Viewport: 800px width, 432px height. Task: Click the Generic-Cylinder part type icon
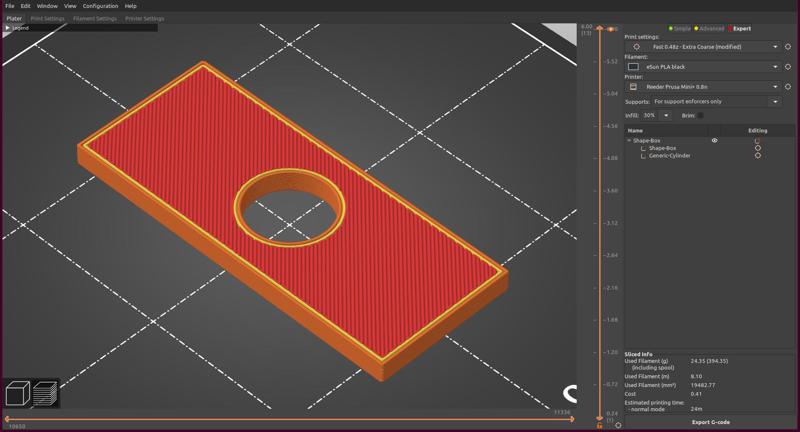[643, 156]
